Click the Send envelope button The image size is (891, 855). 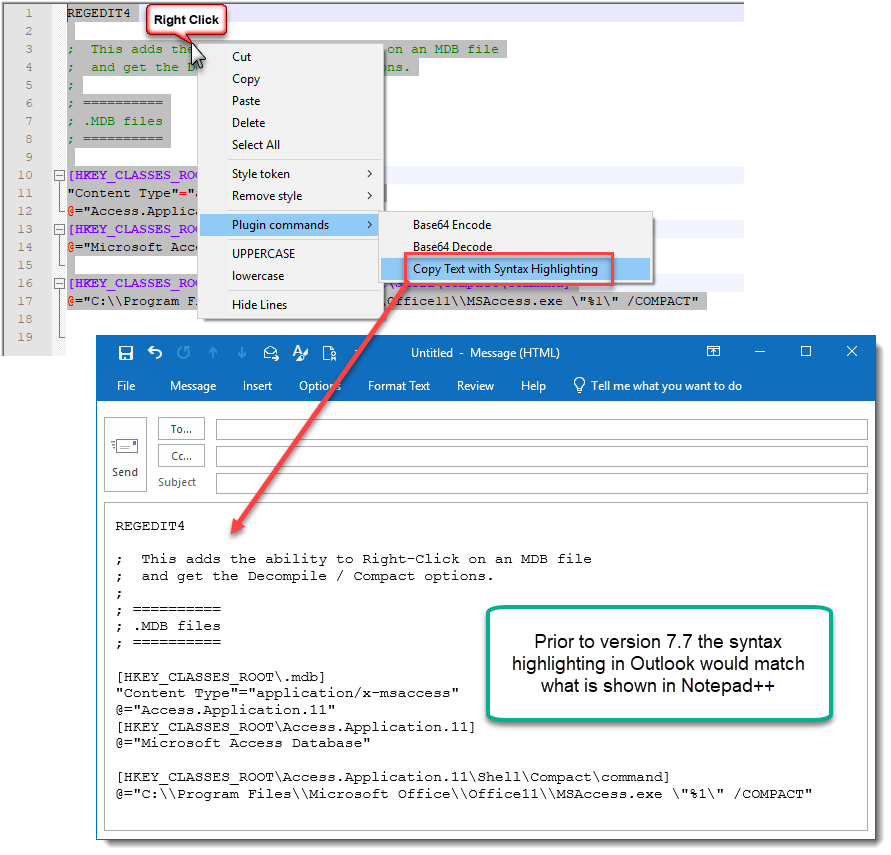[125, 454]
